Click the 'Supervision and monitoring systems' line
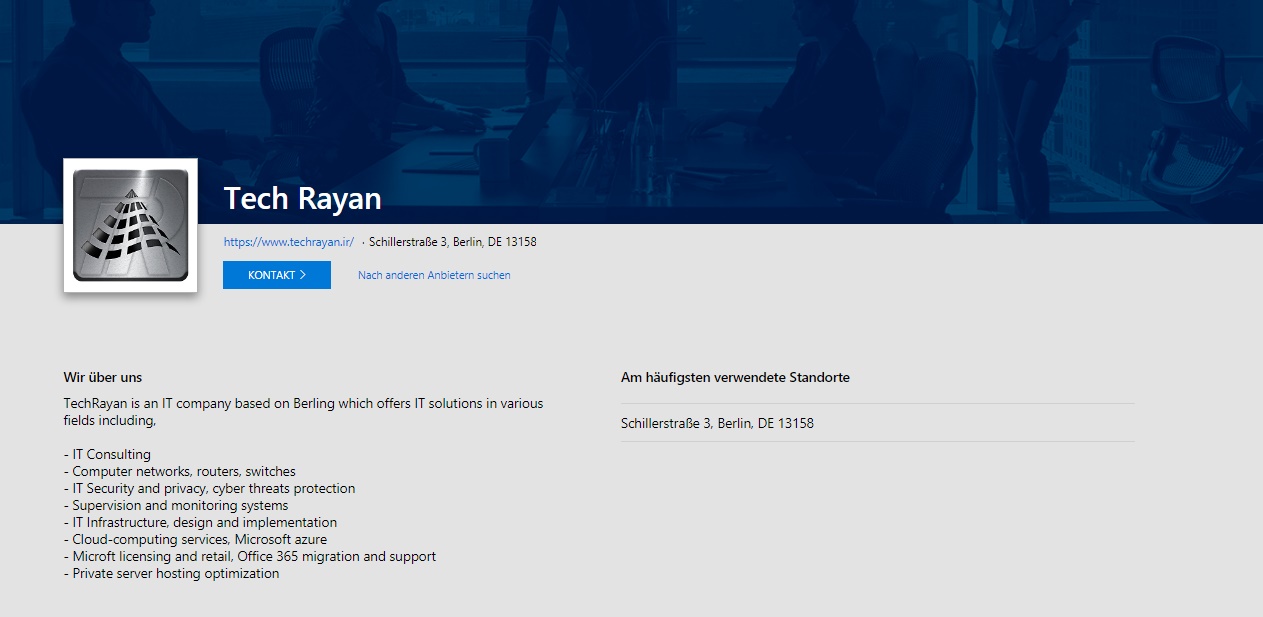1263x617 pixels. [176, 506]
